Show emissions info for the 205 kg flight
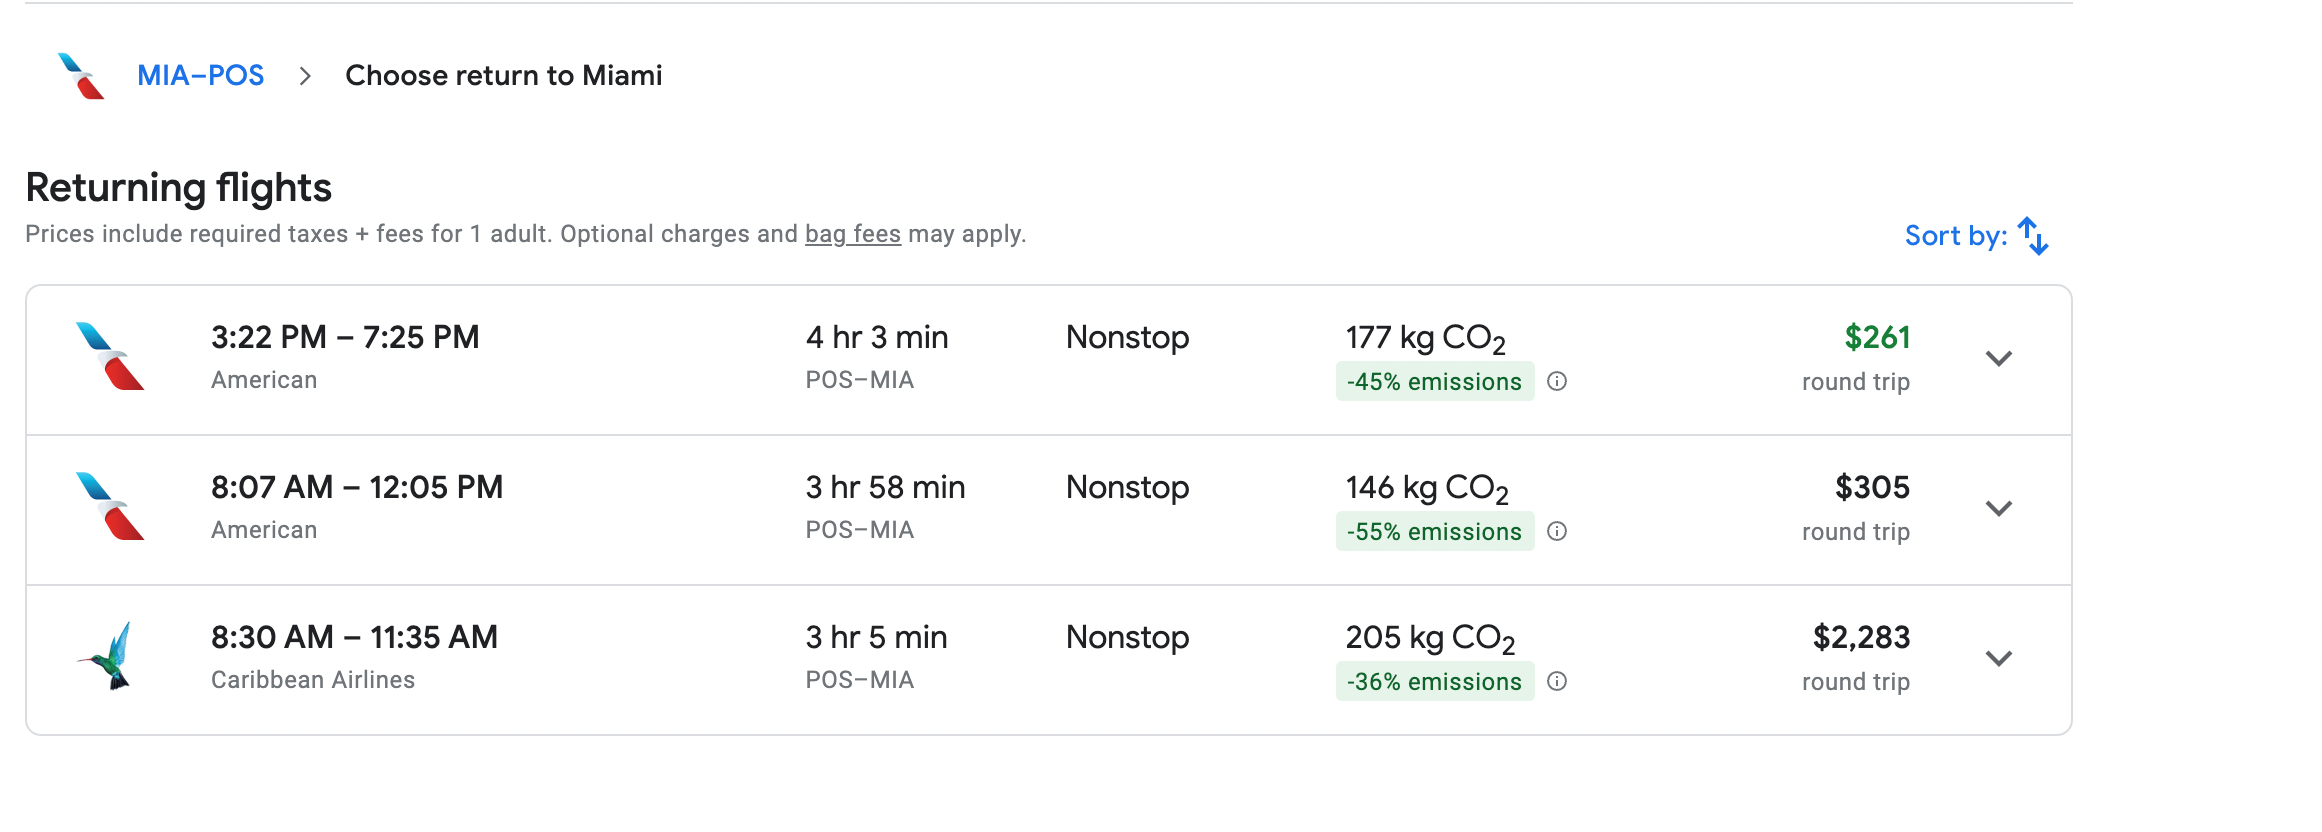The width and height of the screenshot is (2322, 832). (1557, 681)
